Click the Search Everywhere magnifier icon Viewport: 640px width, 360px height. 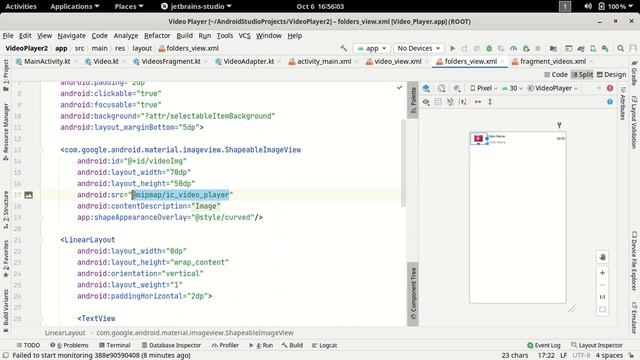click(620, 48)
